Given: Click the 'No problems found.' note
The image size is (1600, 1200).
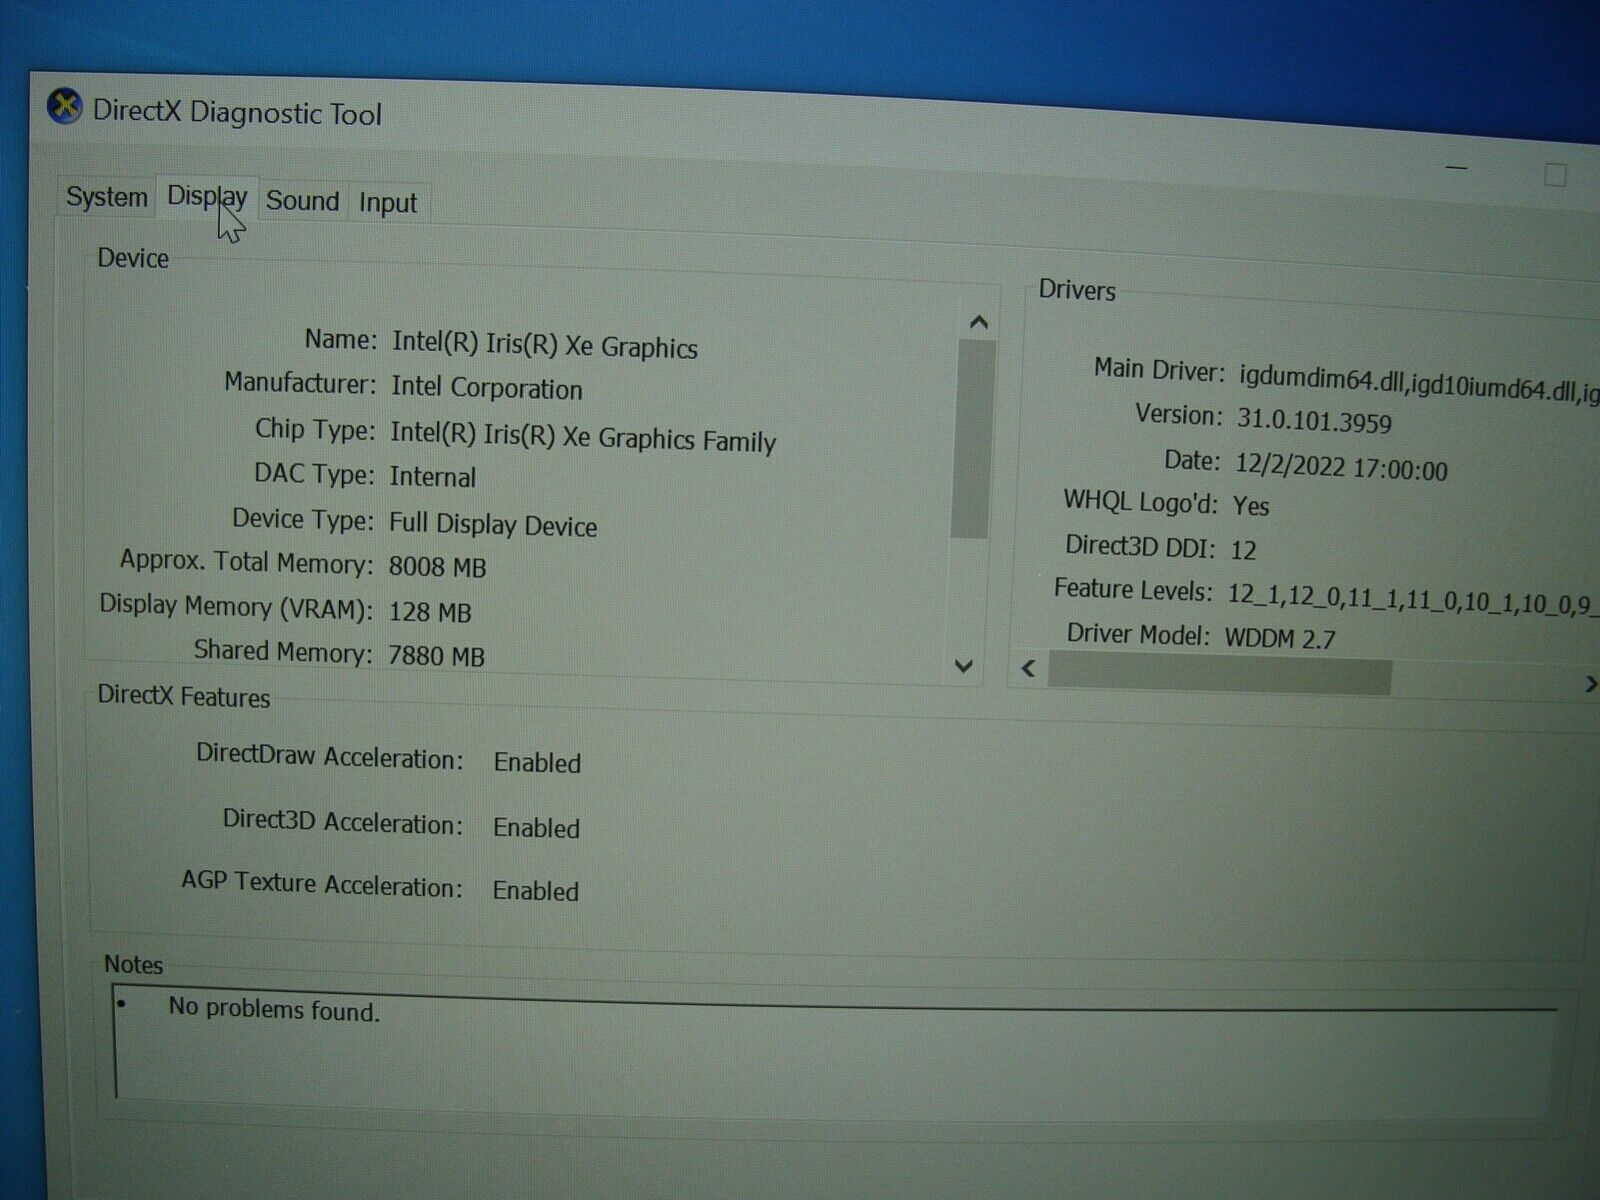Looking at the screenshot, I should tap(274, 1009).
